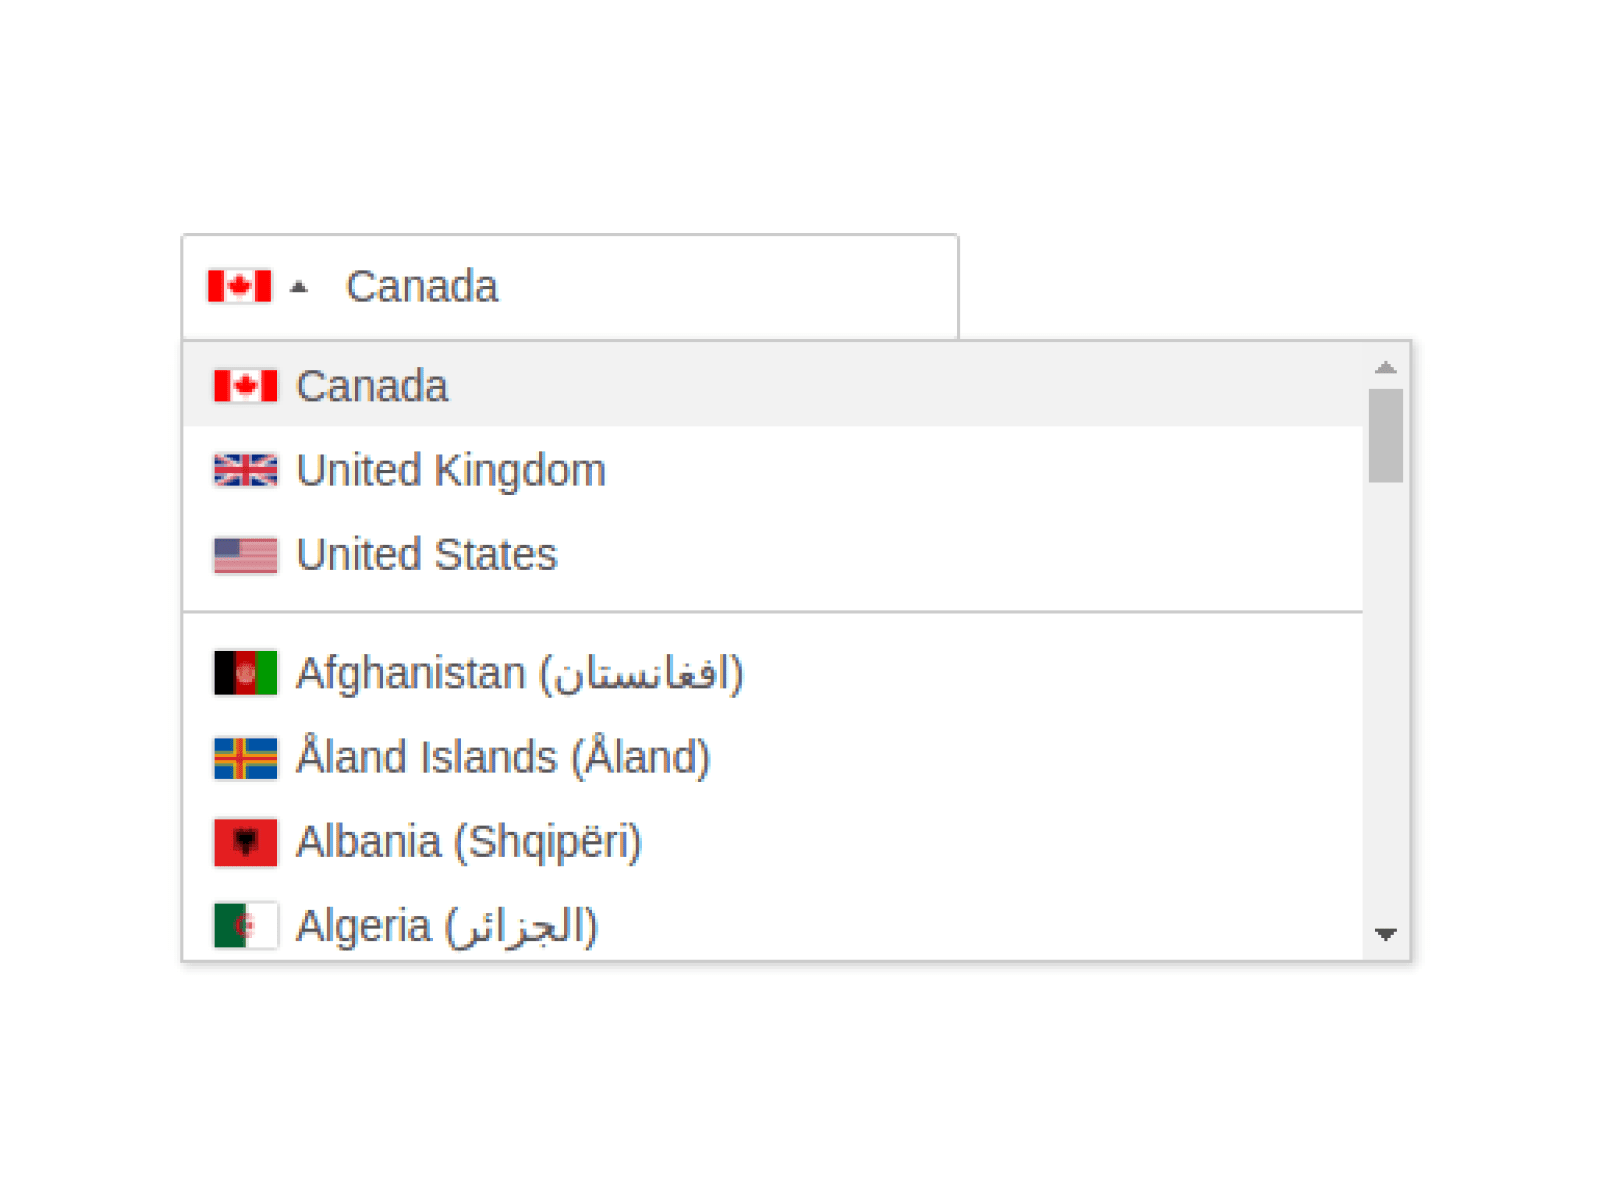
Task: Click the Canada flag icon in list
Action: point(245,386)
